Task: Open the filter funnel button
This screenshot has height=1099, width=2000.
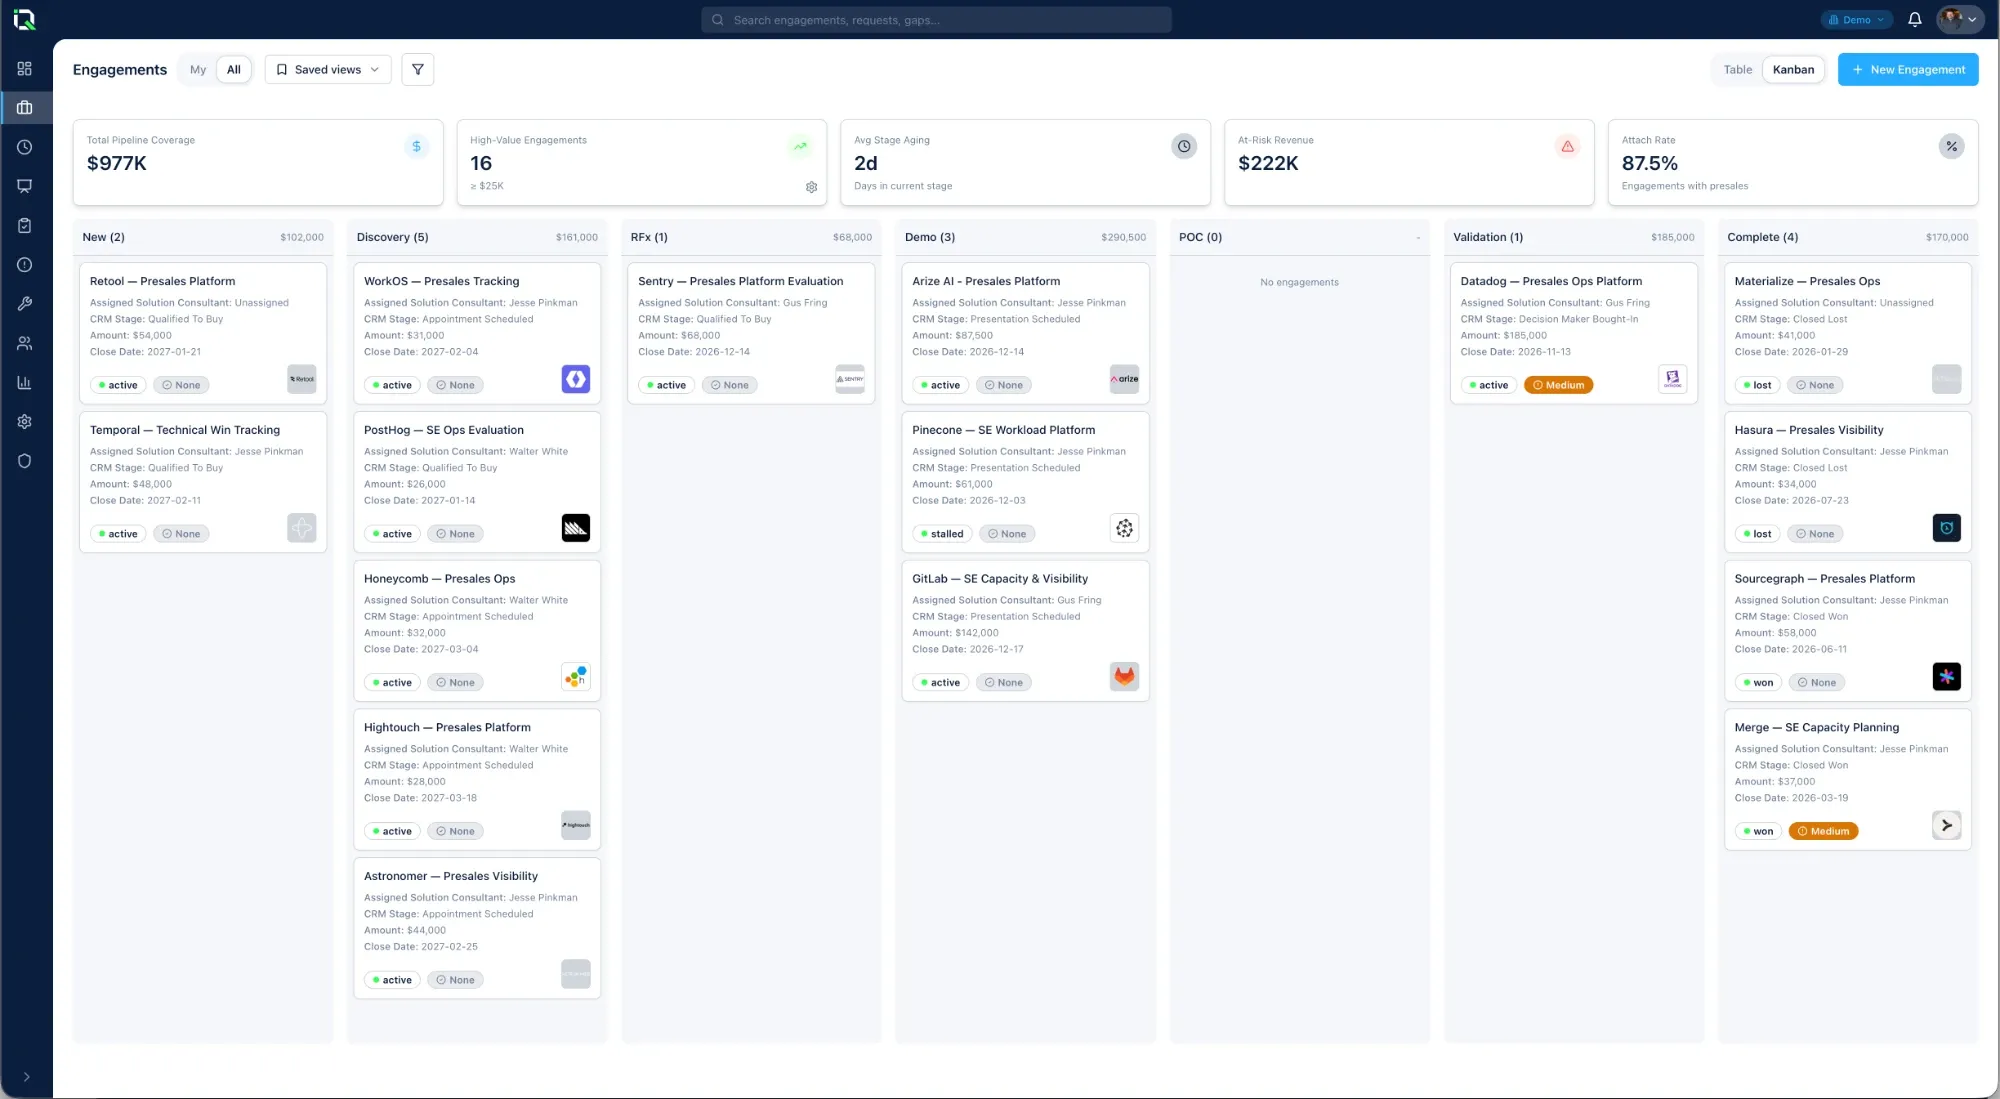Action: pos(418,70)
